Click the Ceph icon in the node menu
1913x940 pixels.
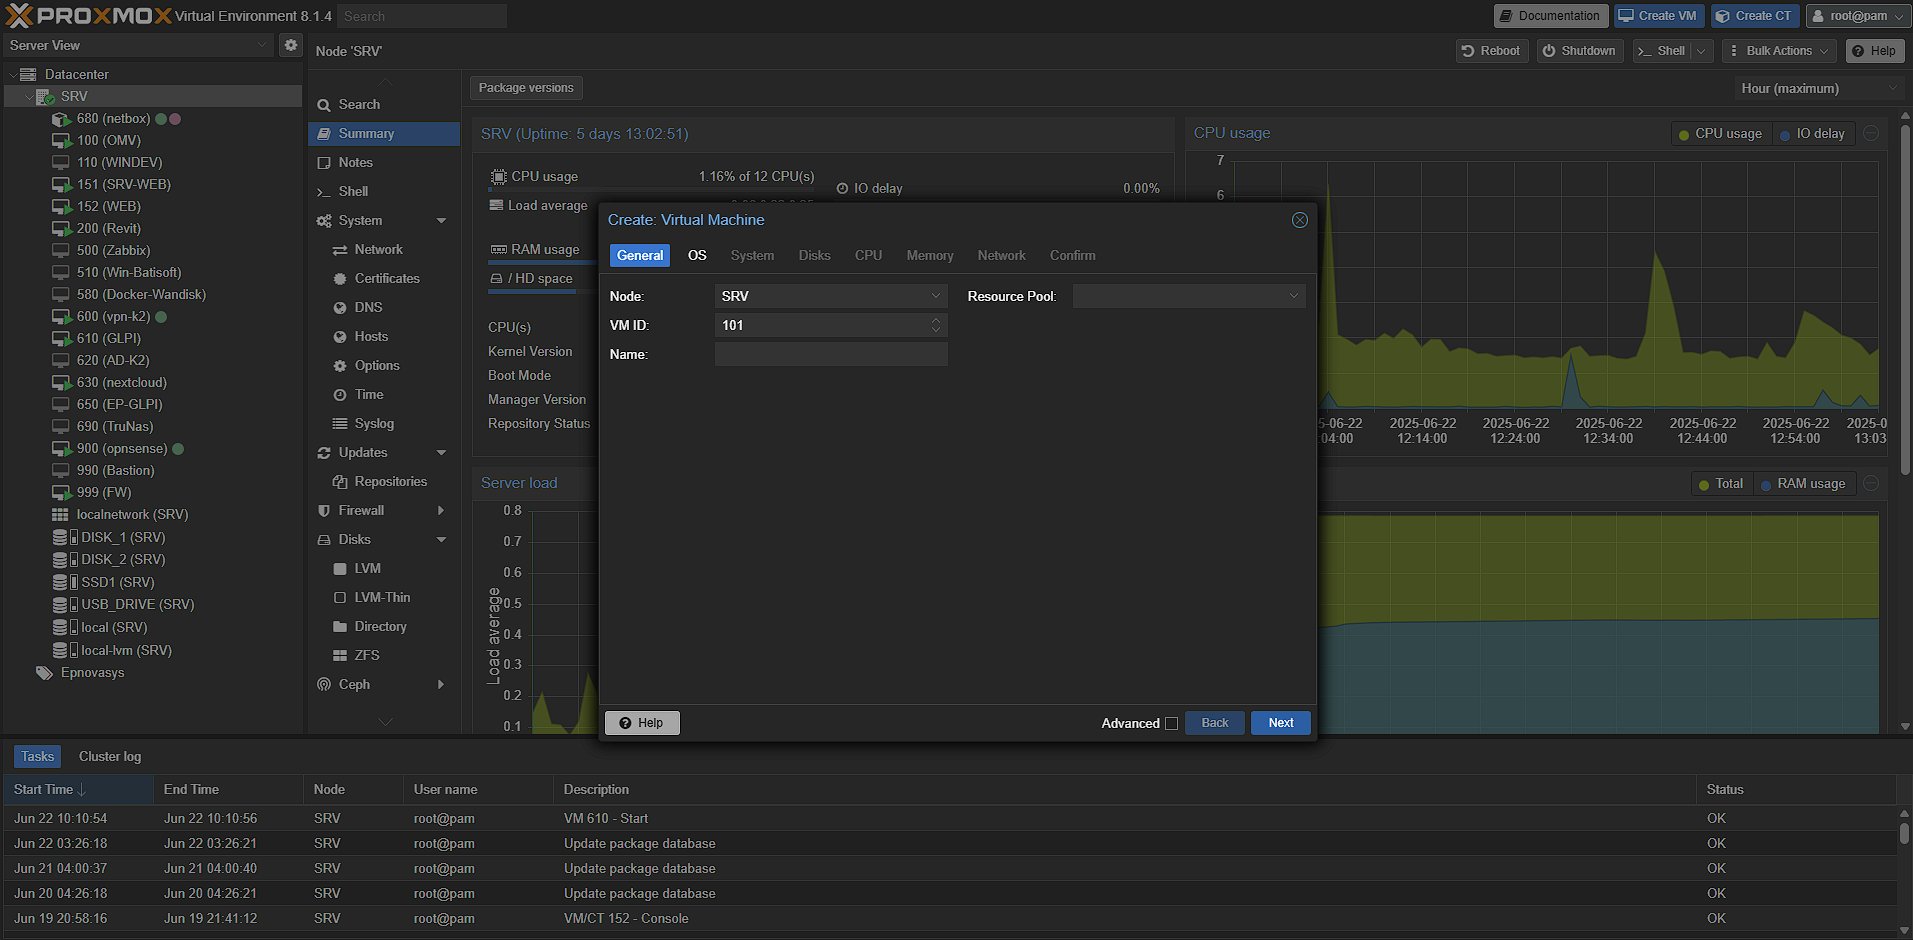pos(324,685)
